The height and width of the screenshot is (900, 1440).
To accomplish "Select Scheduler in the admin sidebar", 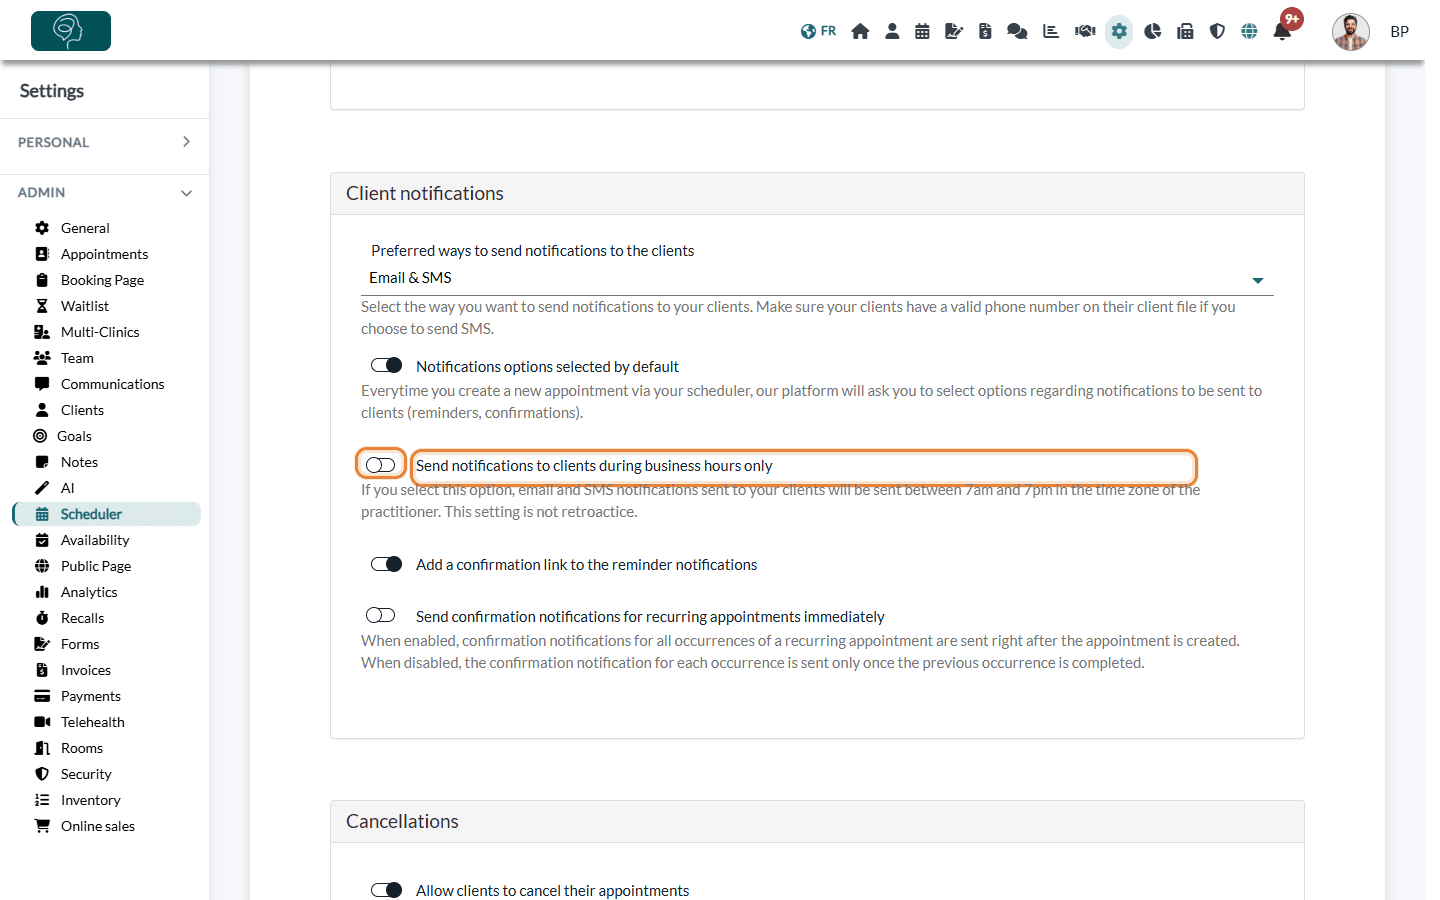I will (106, 514).
